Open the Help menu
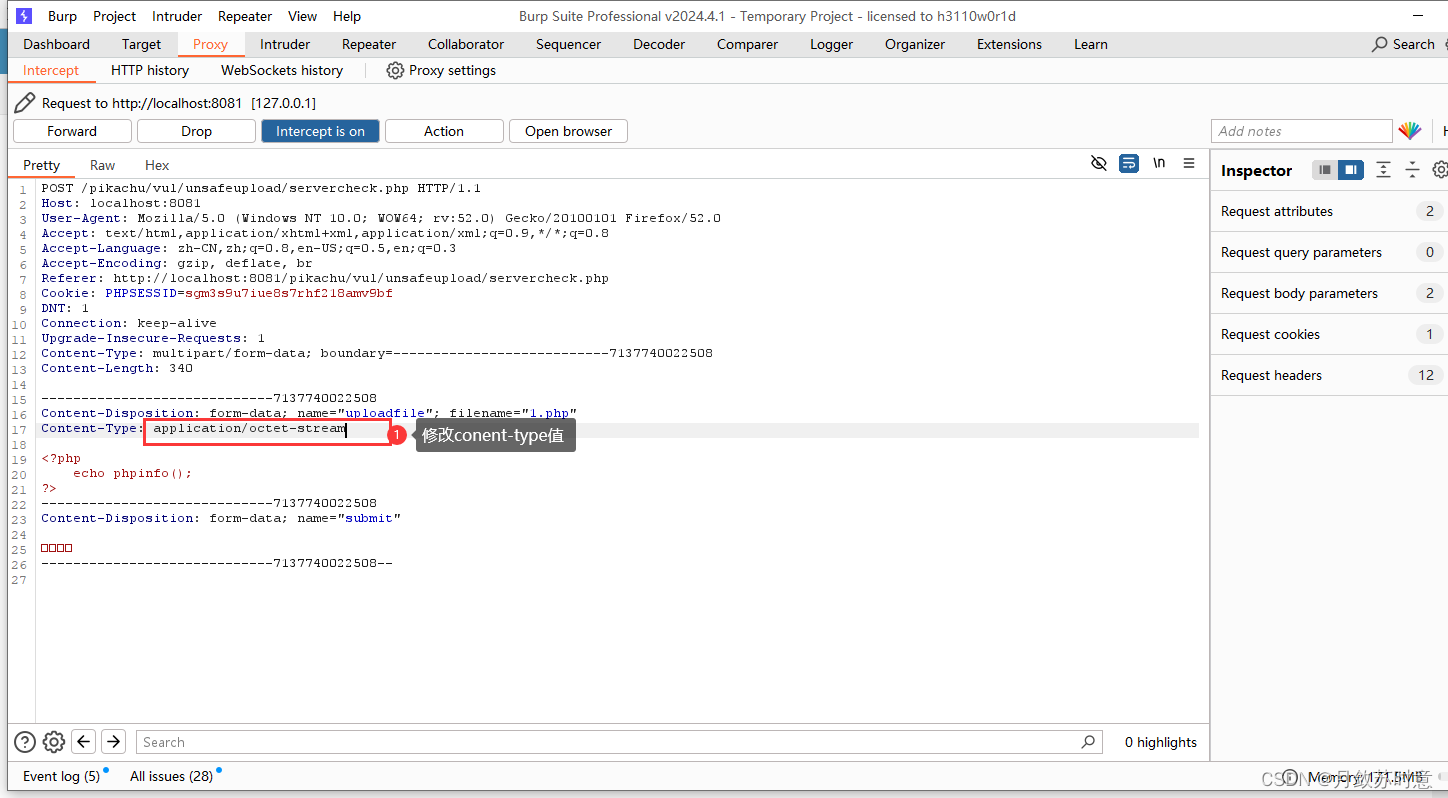Screen dimensions: 1448x798 347,16
